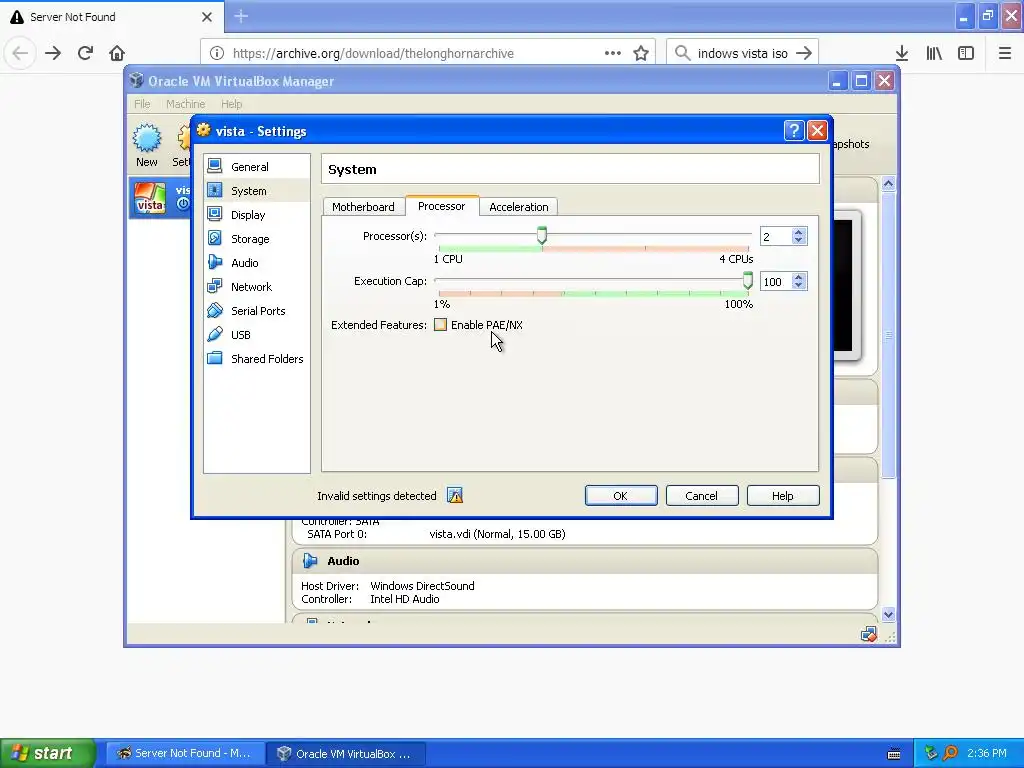
Task: Open Storage settings icon
Action: 215,238
